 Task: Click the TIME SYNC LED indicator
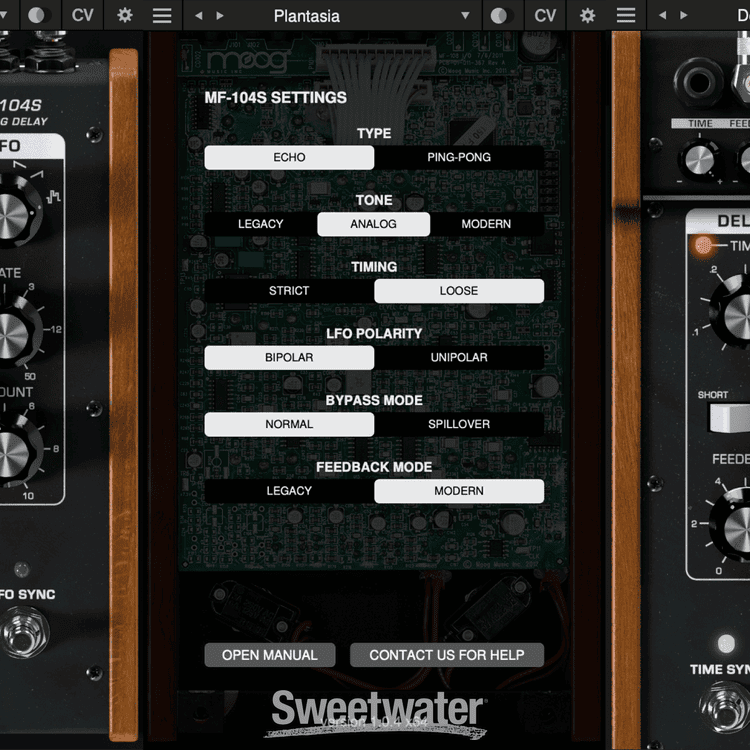(x=726, y=643)
